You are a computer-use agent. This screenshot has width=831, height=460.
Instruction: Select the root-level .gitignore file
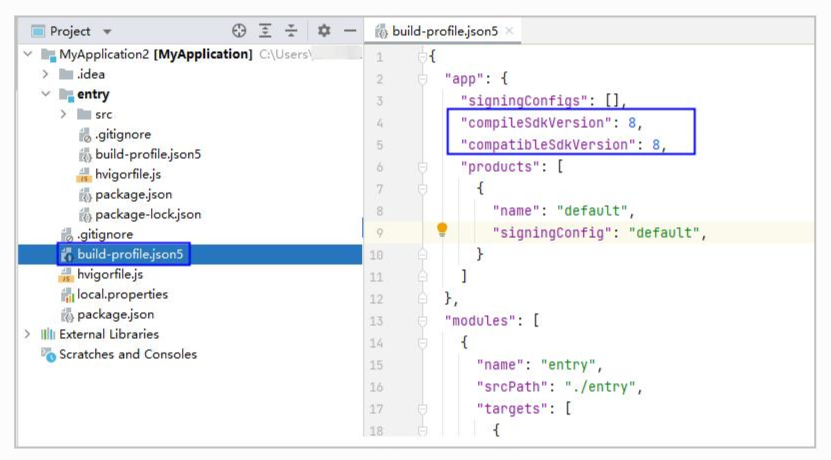pos(105,234)
